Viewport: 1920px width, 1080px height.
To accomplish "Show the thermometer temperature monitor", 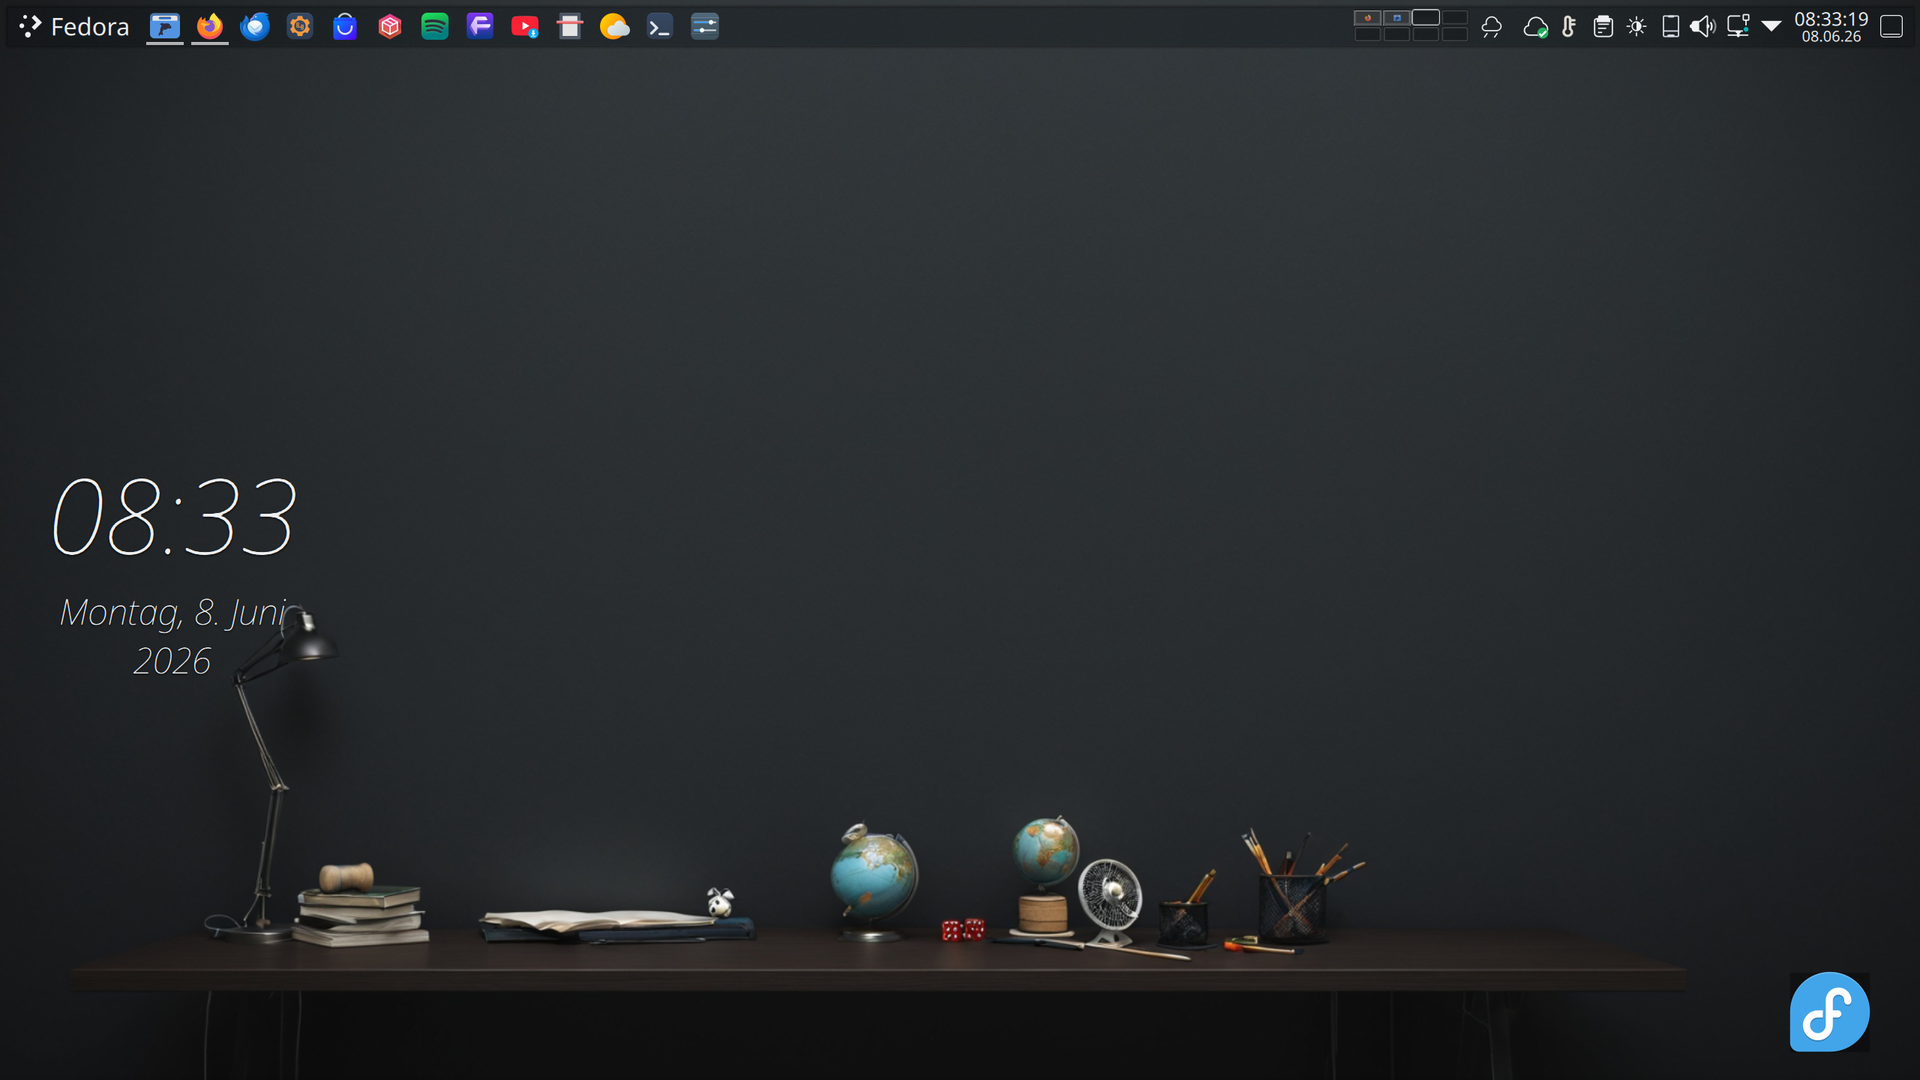I will pyautogui.click(x=1569, y=27).
